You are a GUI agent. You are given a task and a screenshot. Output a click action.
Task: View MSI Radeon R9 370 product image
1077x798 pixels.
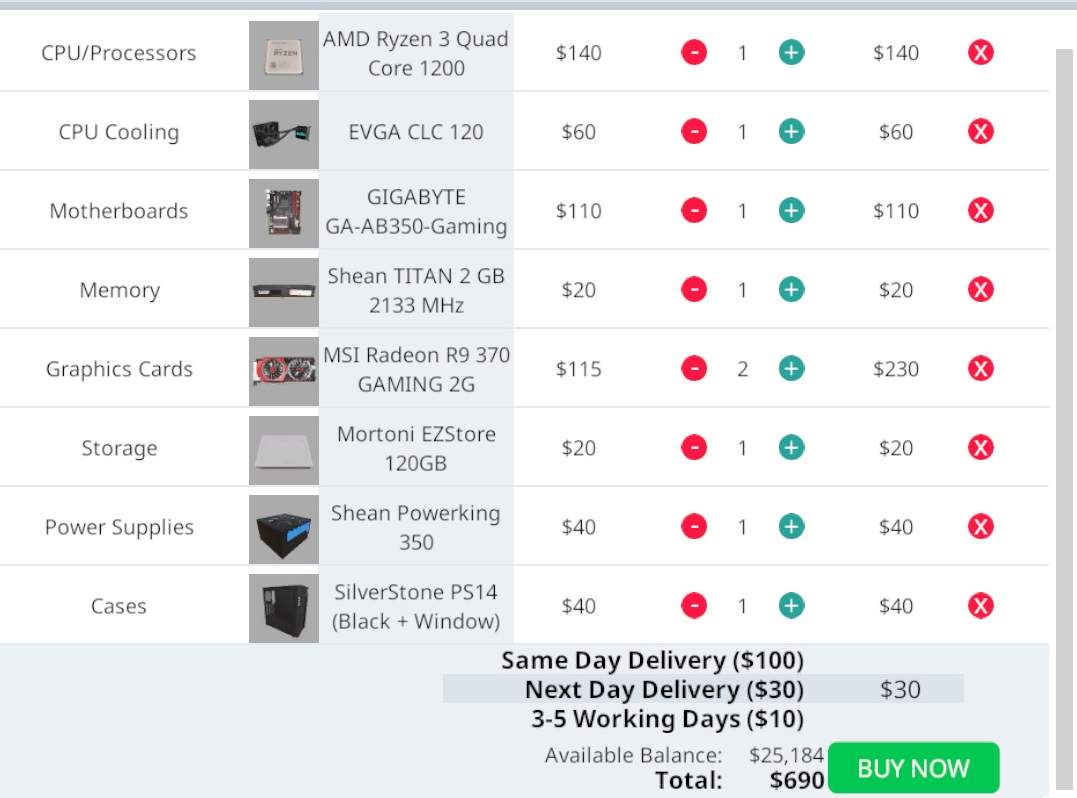[284, 371]
